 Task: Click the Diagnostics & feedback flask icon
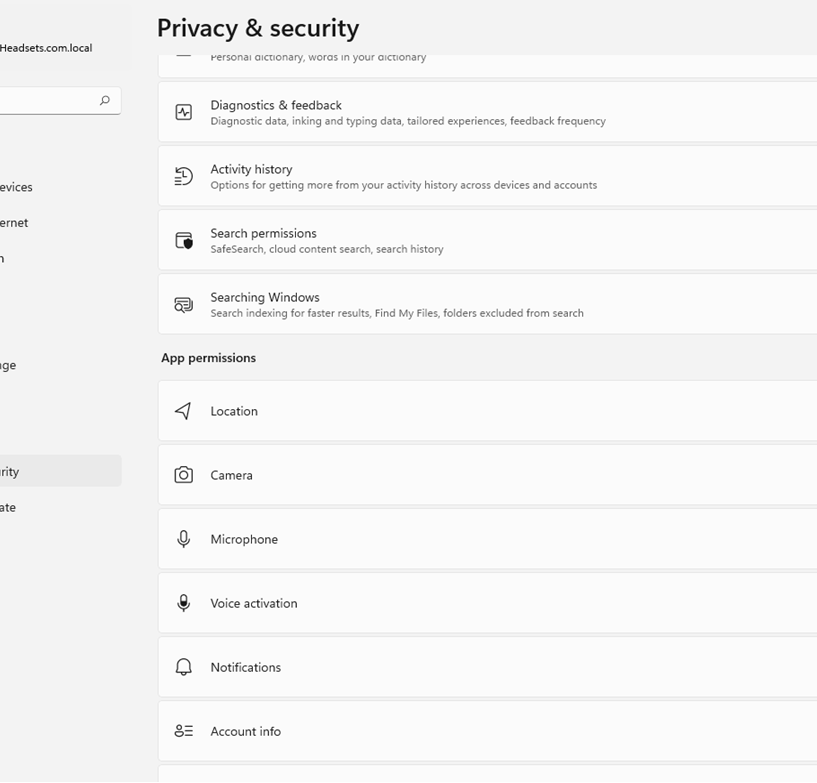coord(184,111)
